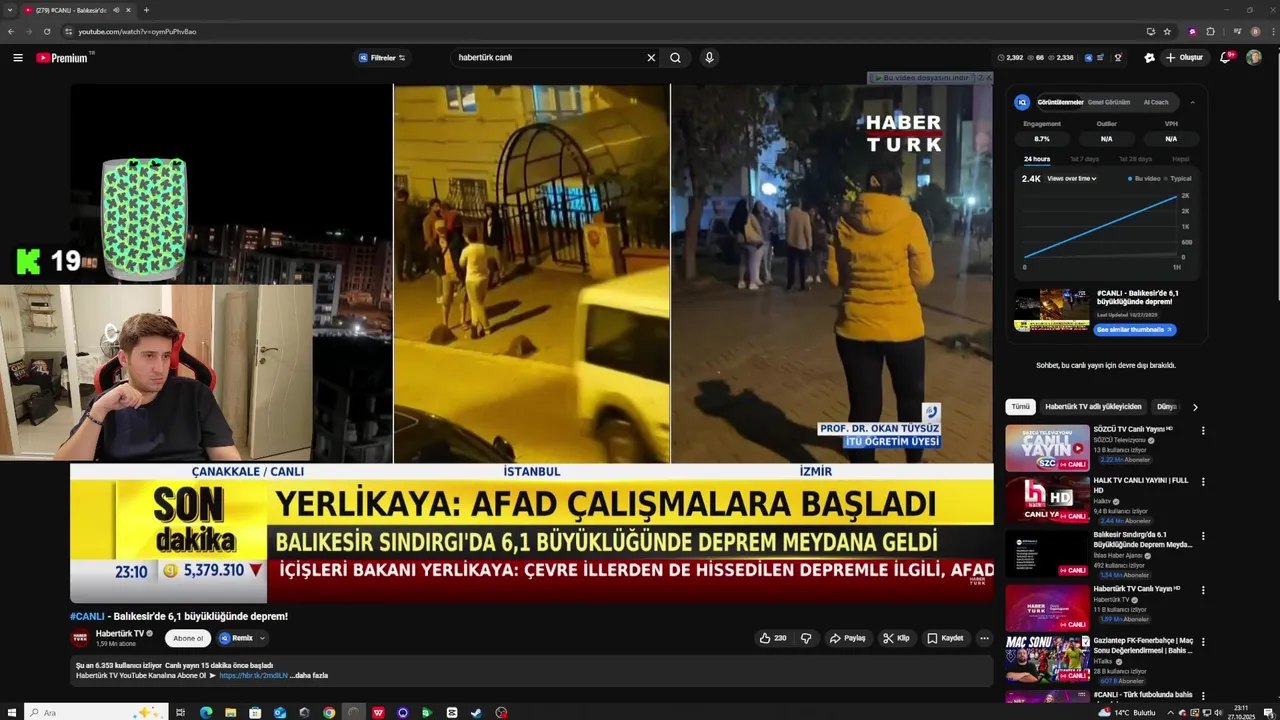Screen dimensions: 1280x720
Task: Click the Klip button
Action: tap(896, 638)
